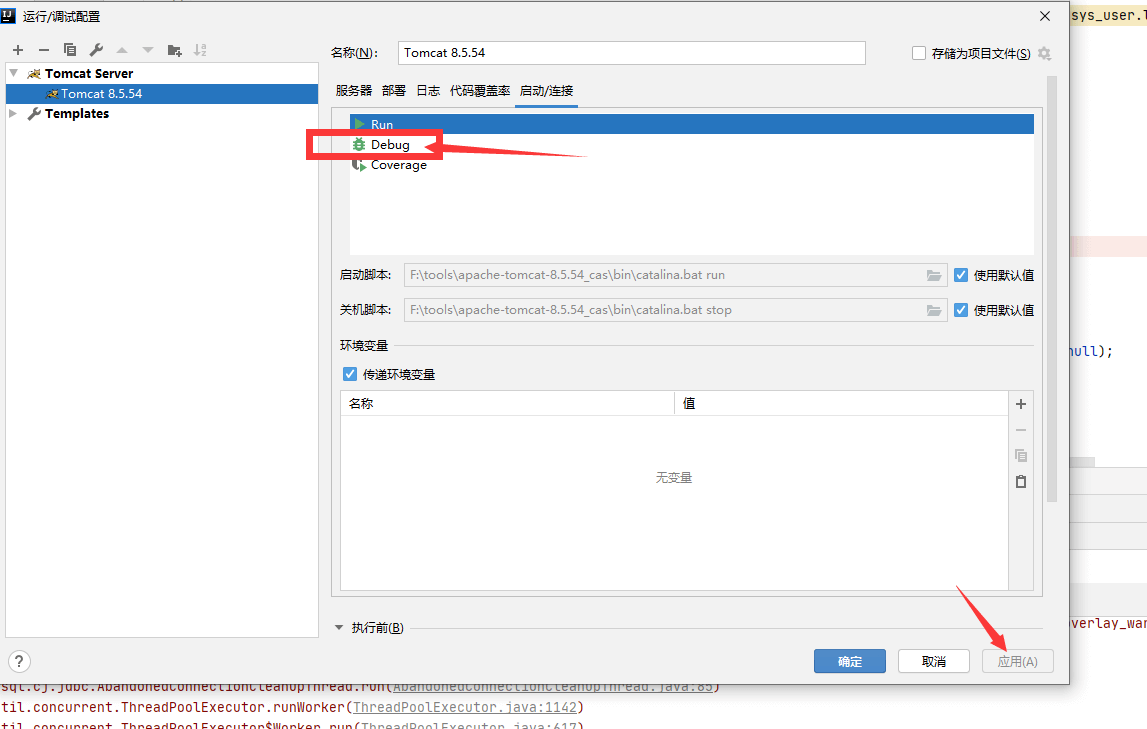The height and width of the screenshot is (729, 1147).
Task: Sort configurations alphabetically
Action: tap(200, 50)
